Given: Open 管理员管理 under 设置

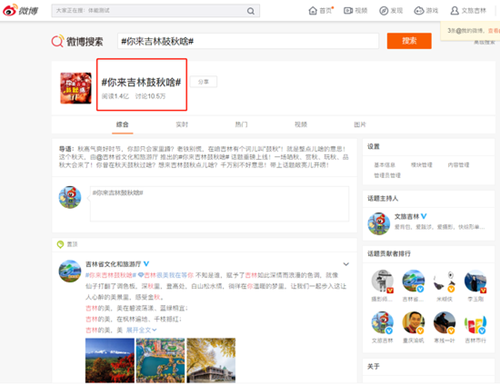Looking at the screenshot, I should pyautogui.click(x=387, y=175).
